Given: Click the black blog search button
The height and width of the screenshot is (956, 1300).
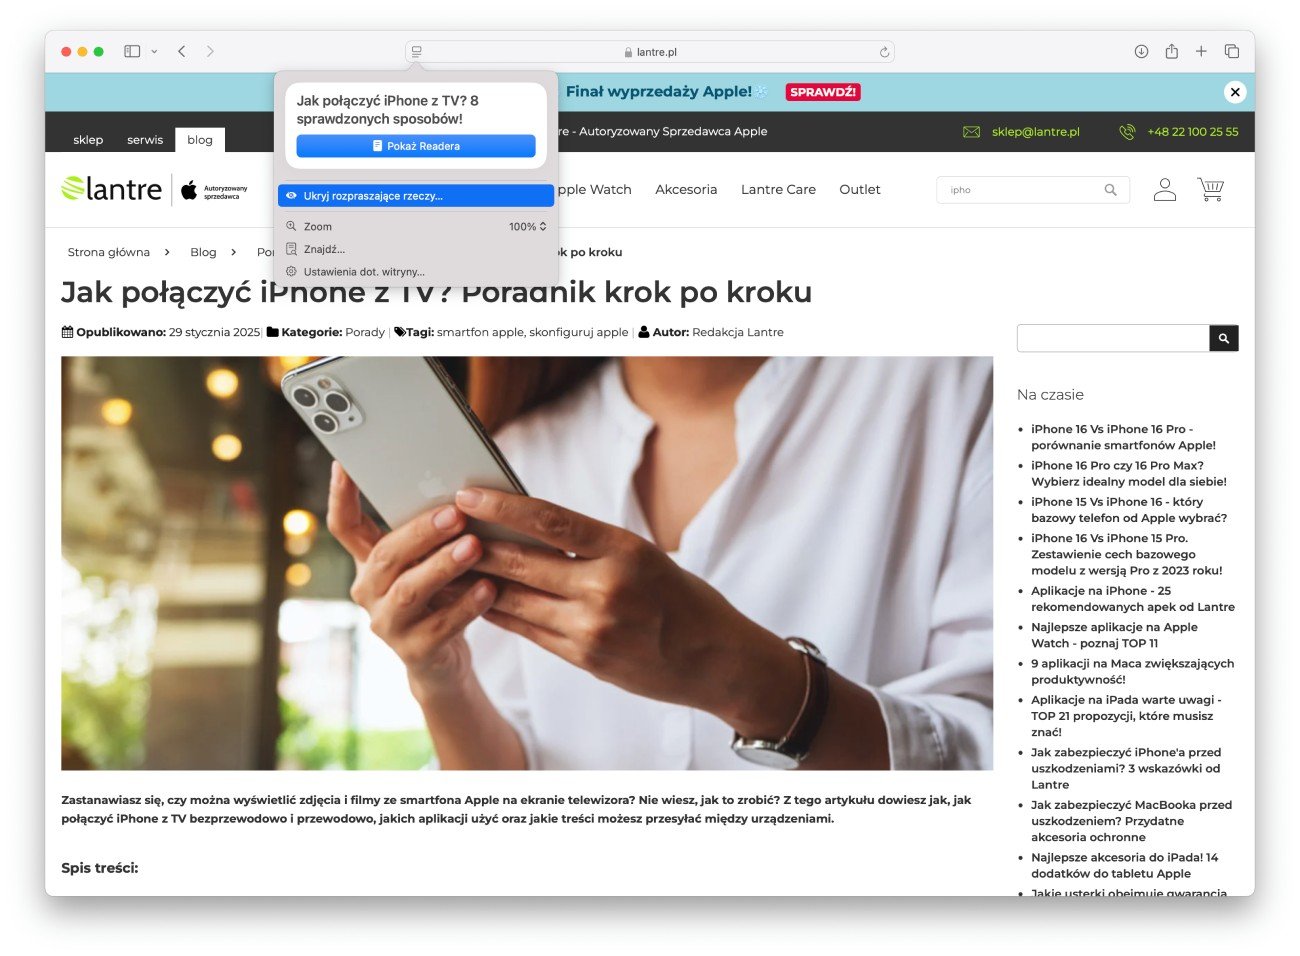Looking at the screenshot, I should pos(1224,338).
